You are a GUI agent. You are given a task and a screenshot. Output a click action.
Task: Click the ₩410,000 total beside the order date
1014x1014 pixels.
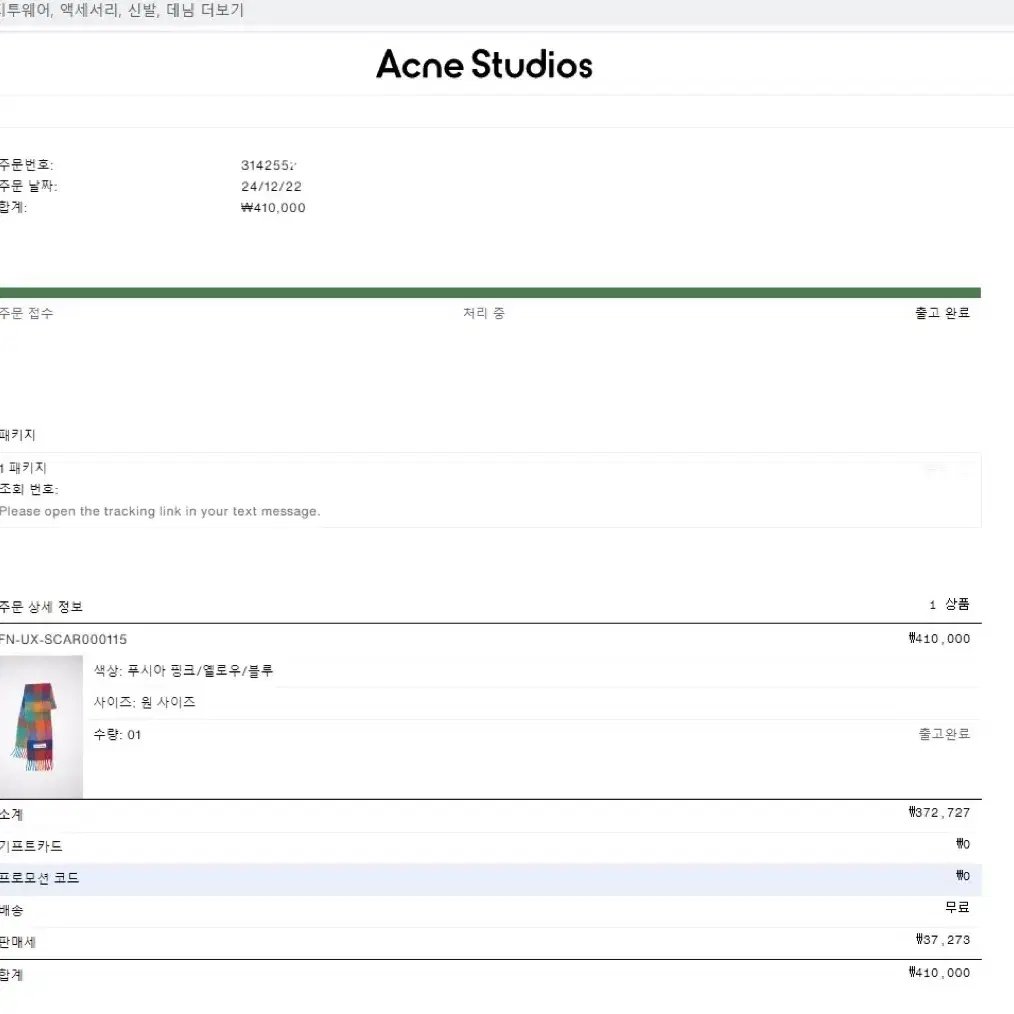[x=273, y=208]
